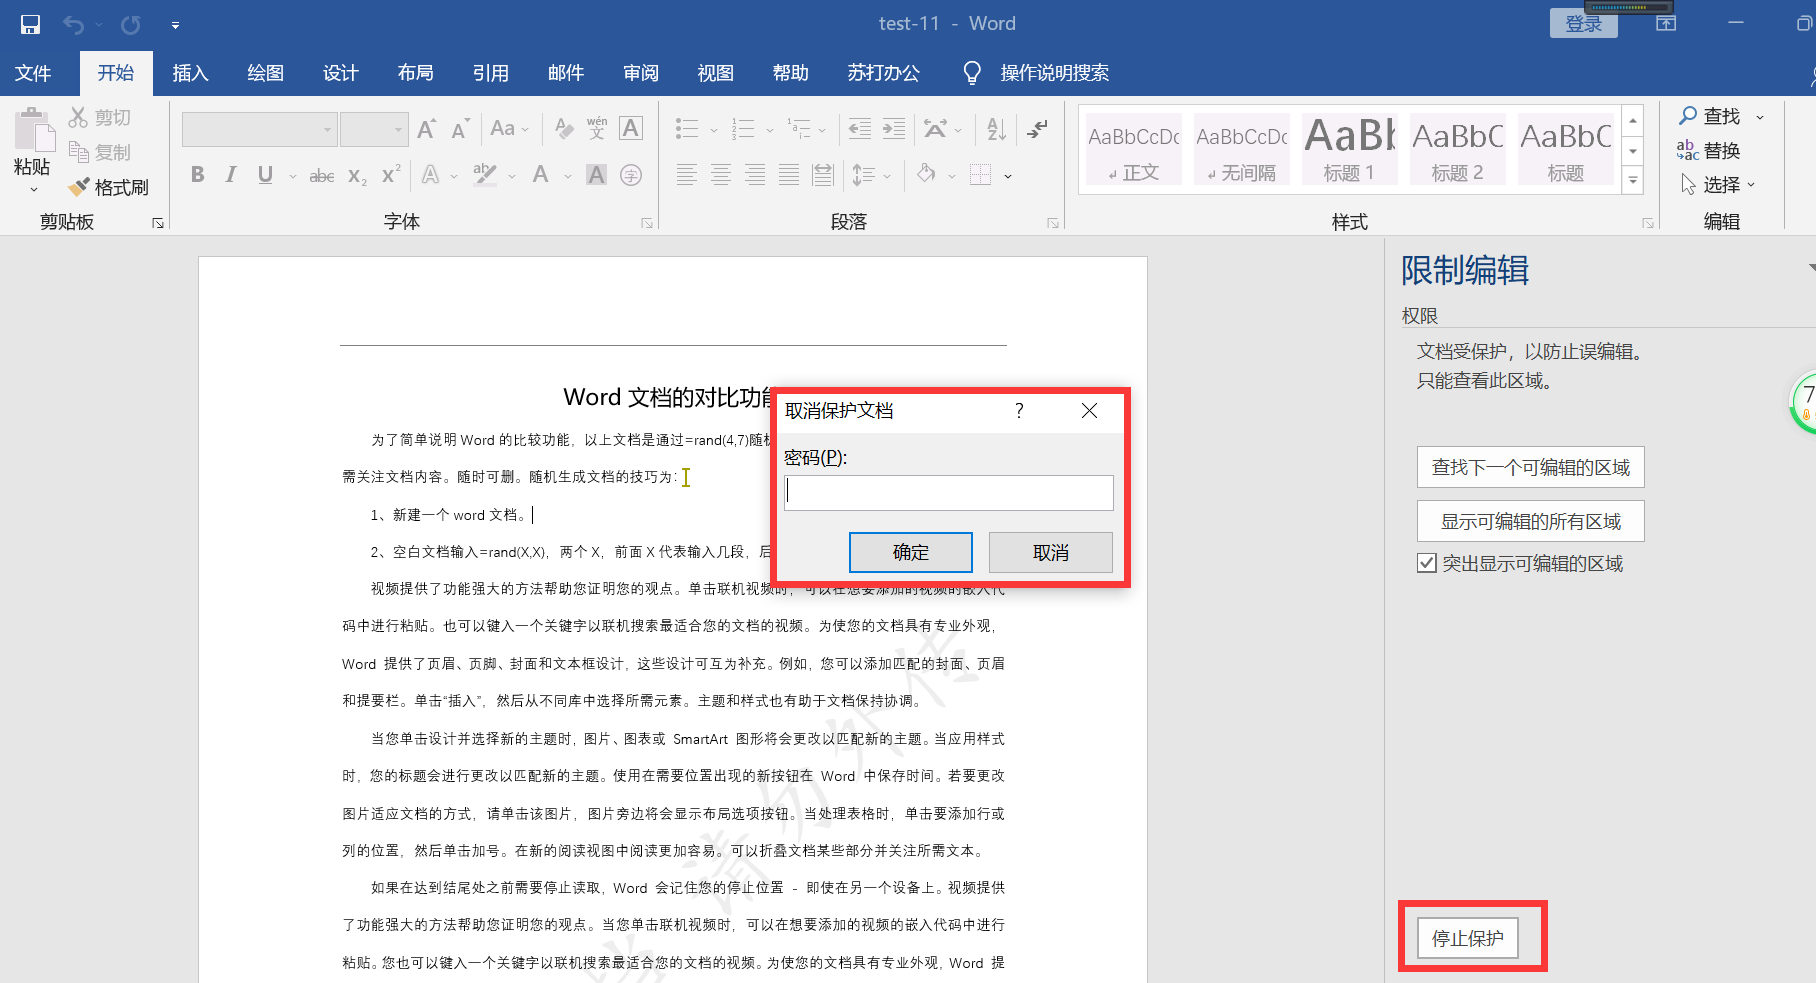Uncheck highlight editable regions checkbox

tap(1427, 563)
